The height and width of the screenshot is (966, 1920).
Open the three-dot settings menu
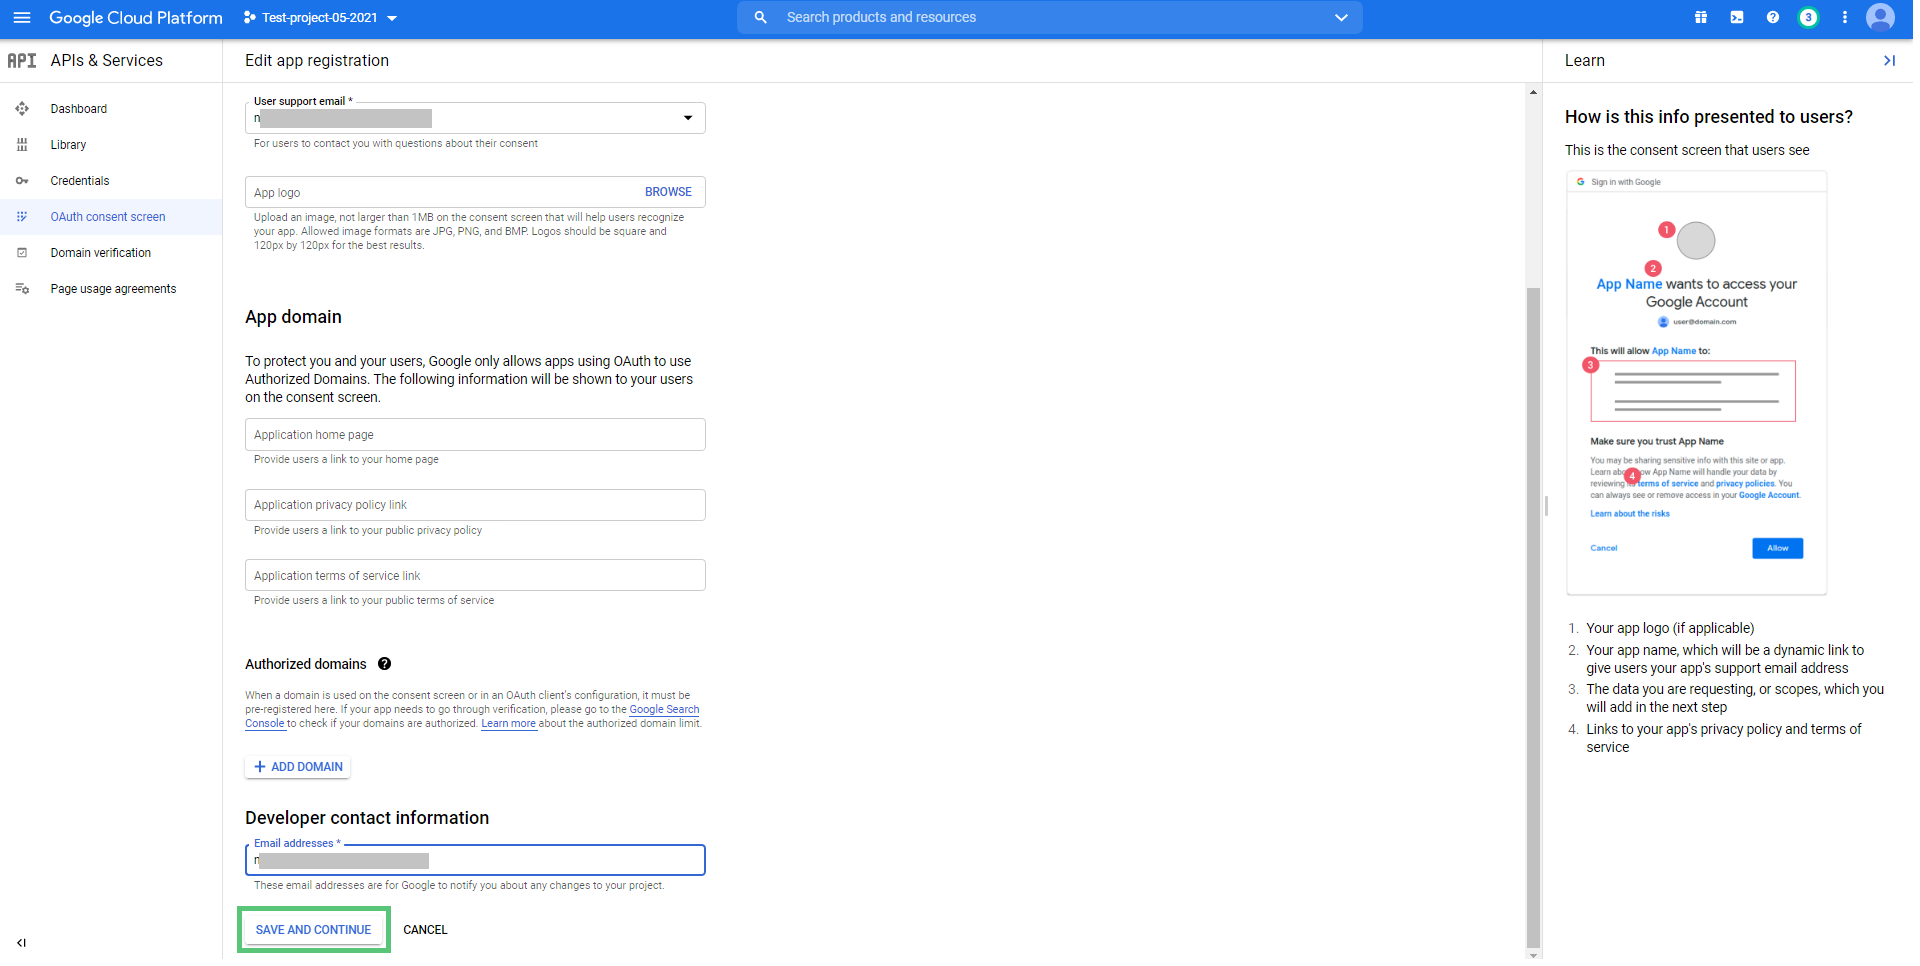pos(1845,18)
